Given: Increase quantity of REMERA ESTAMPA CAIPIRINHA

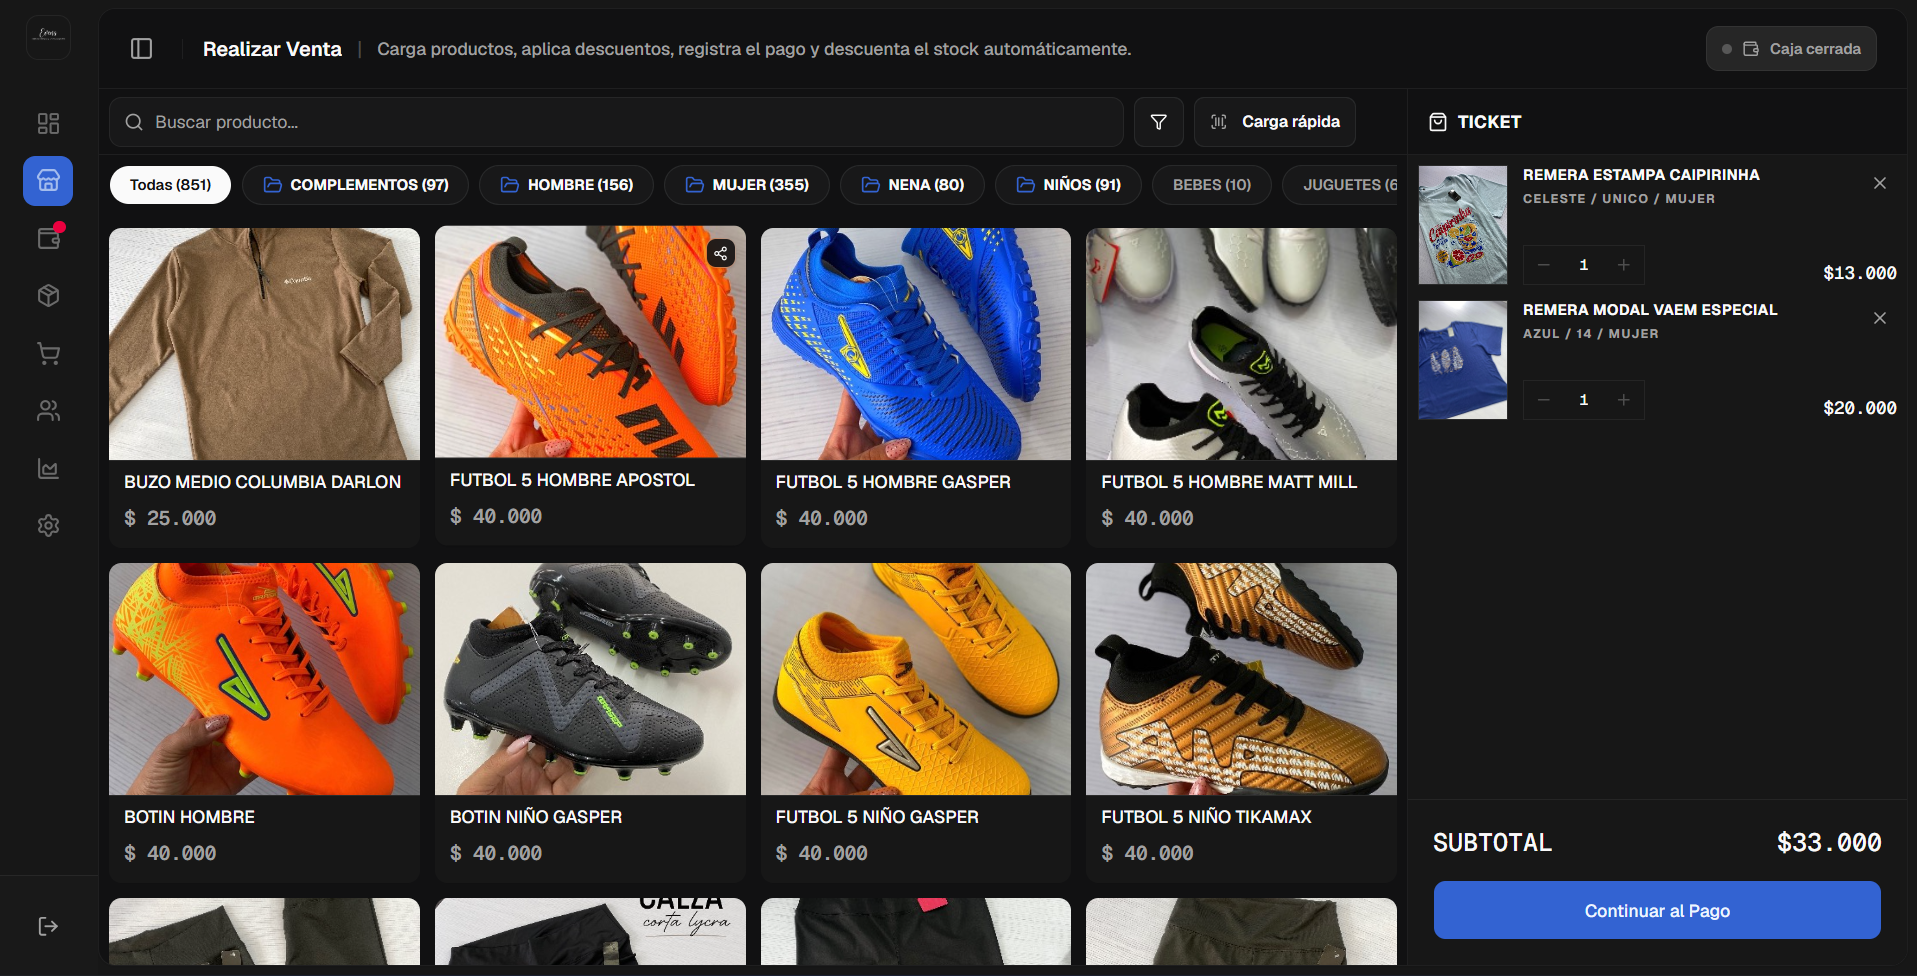Looking at the screenshot, I should tap(1624, 265).
